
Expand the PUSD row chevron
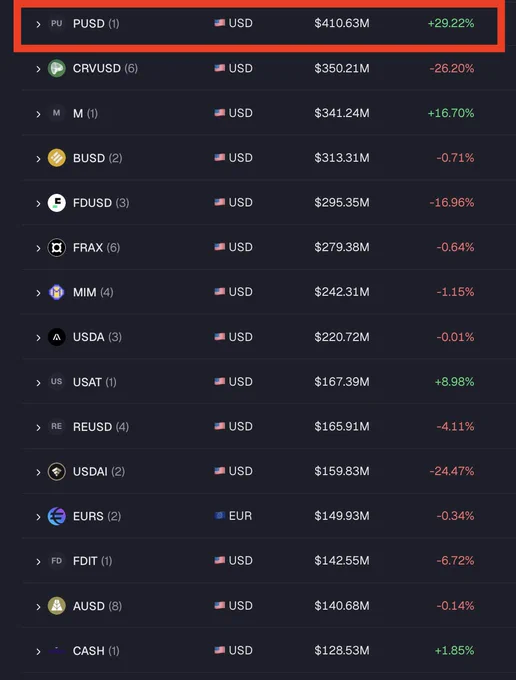38,24
